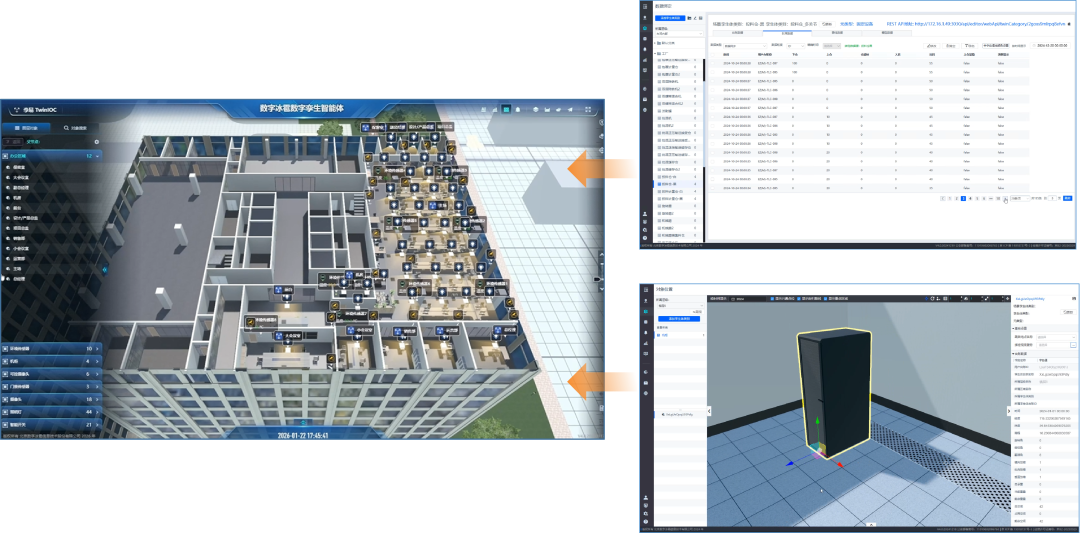
Task: Click highlighted teal icon in data table window sidebar
Action: (645, 28)
